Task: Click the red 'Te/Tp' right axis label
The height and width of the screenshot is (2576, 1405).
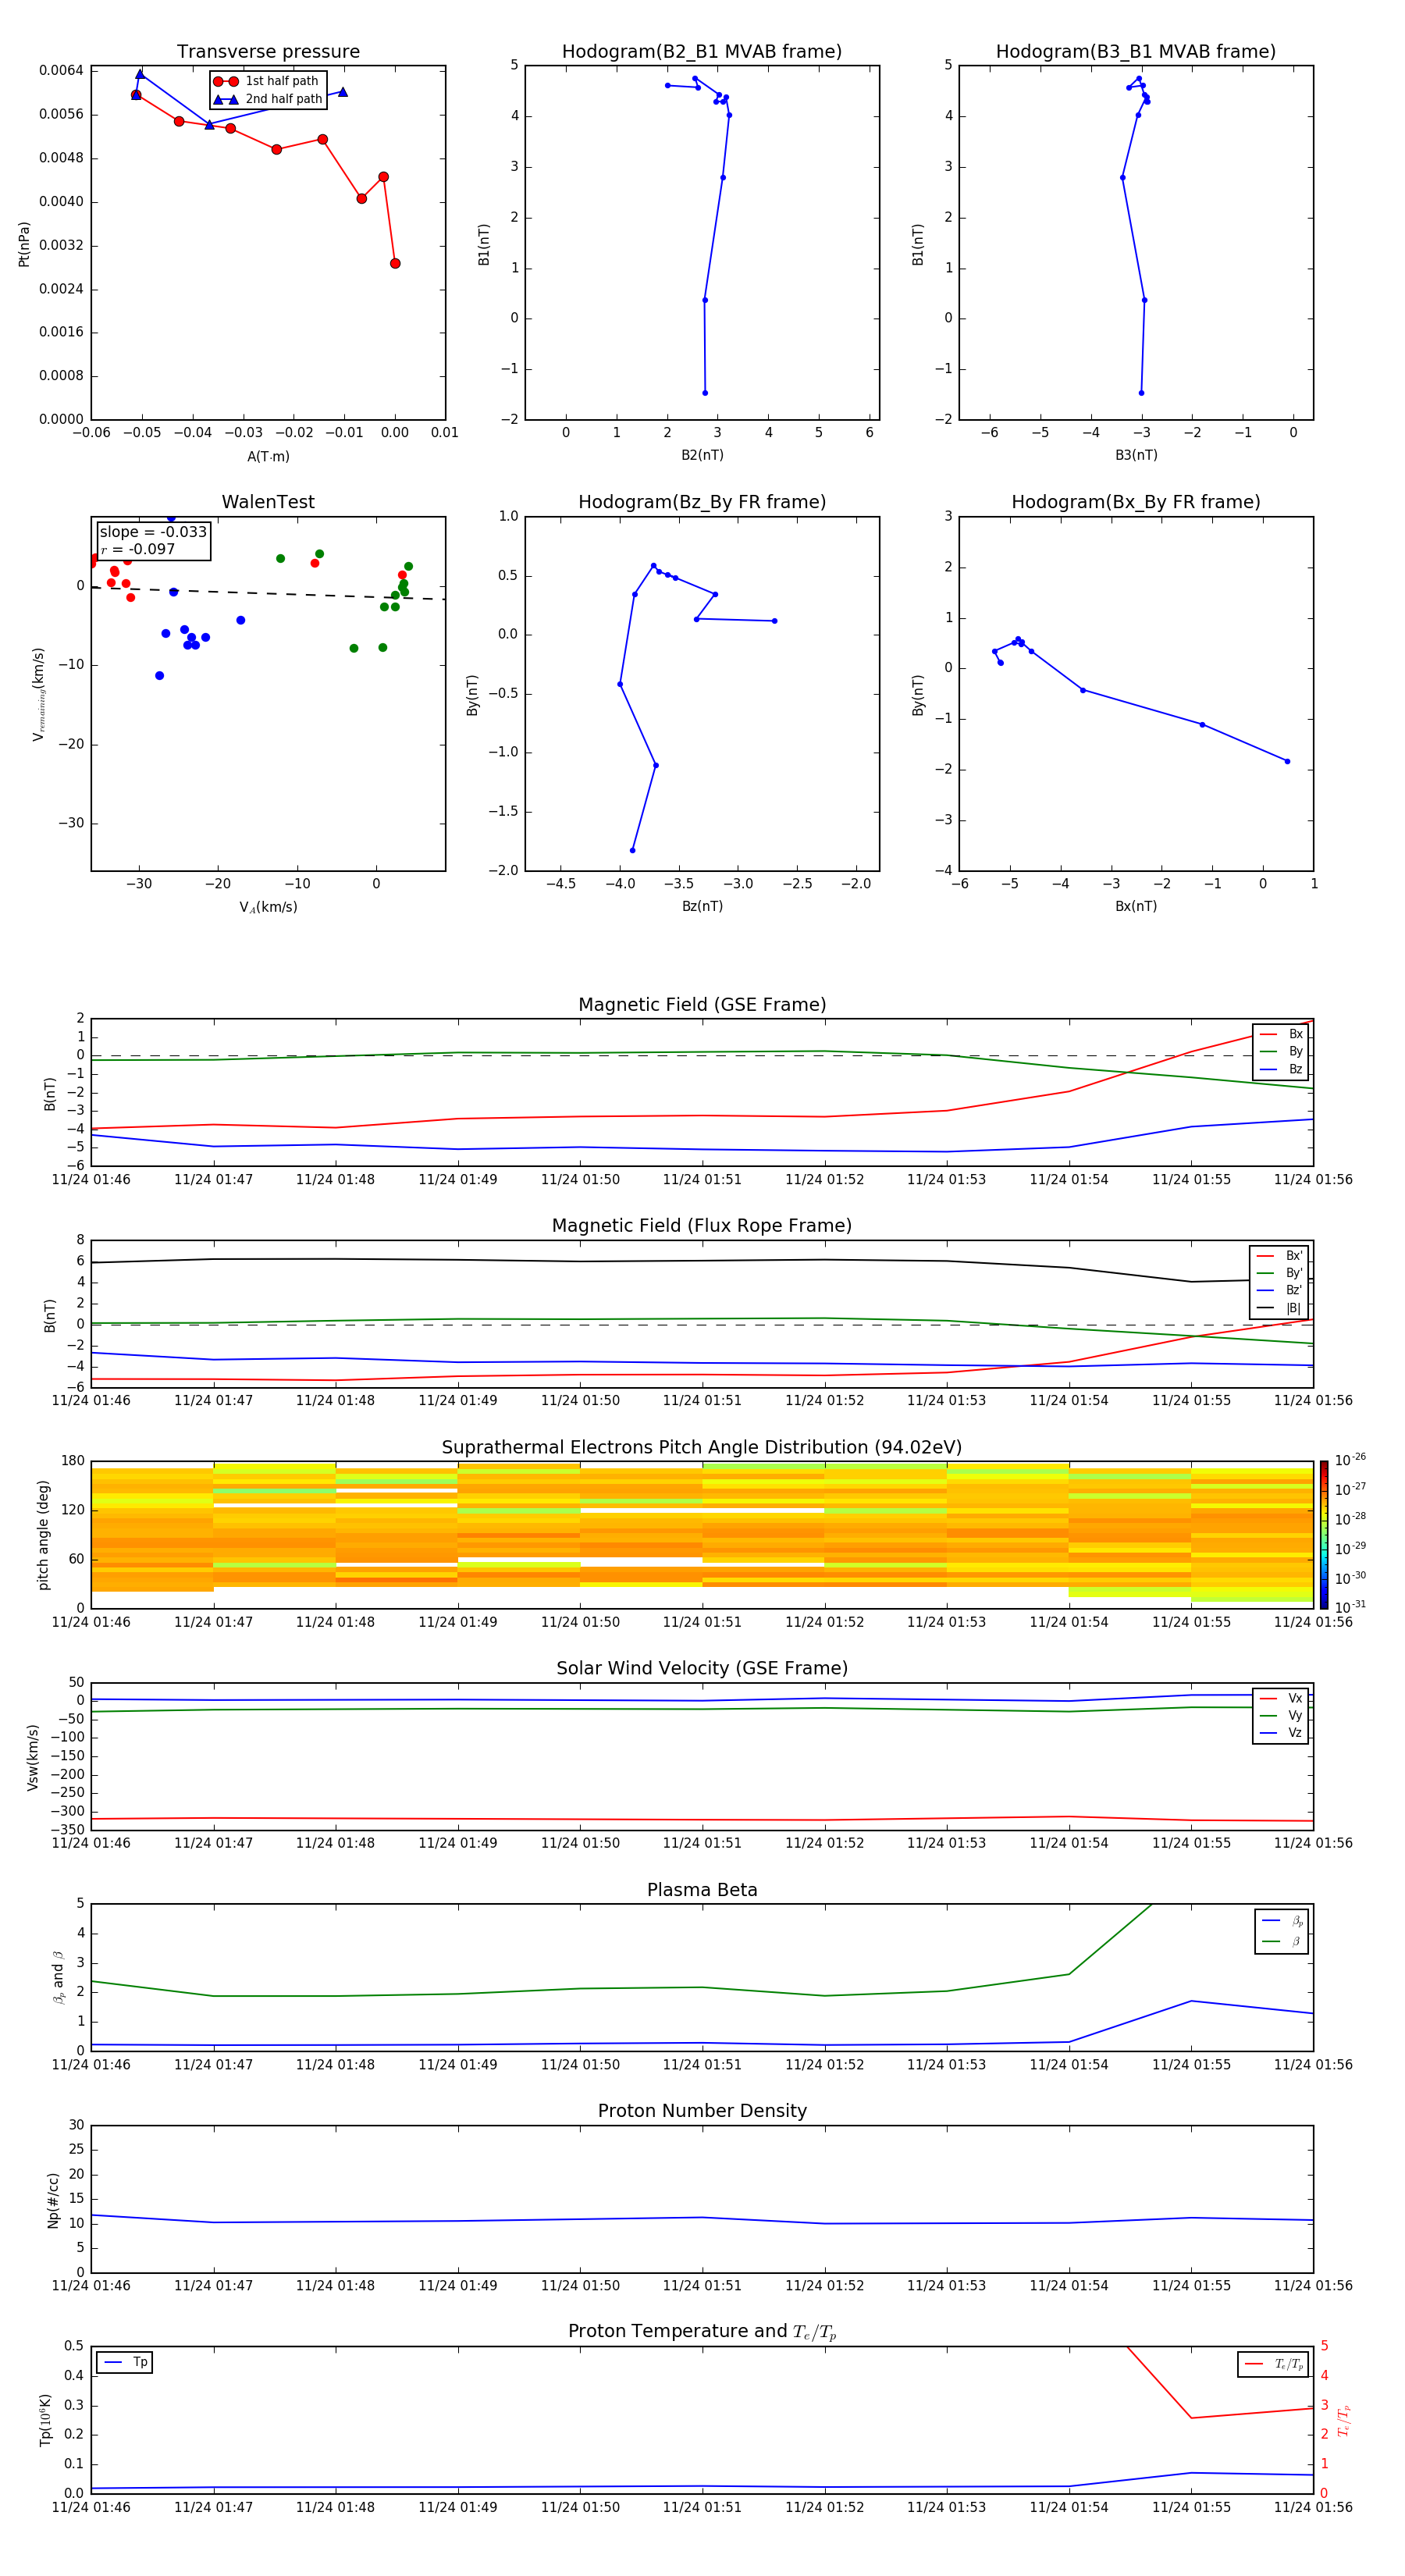Action: pyautogui.click(x=1344, y=2421)
